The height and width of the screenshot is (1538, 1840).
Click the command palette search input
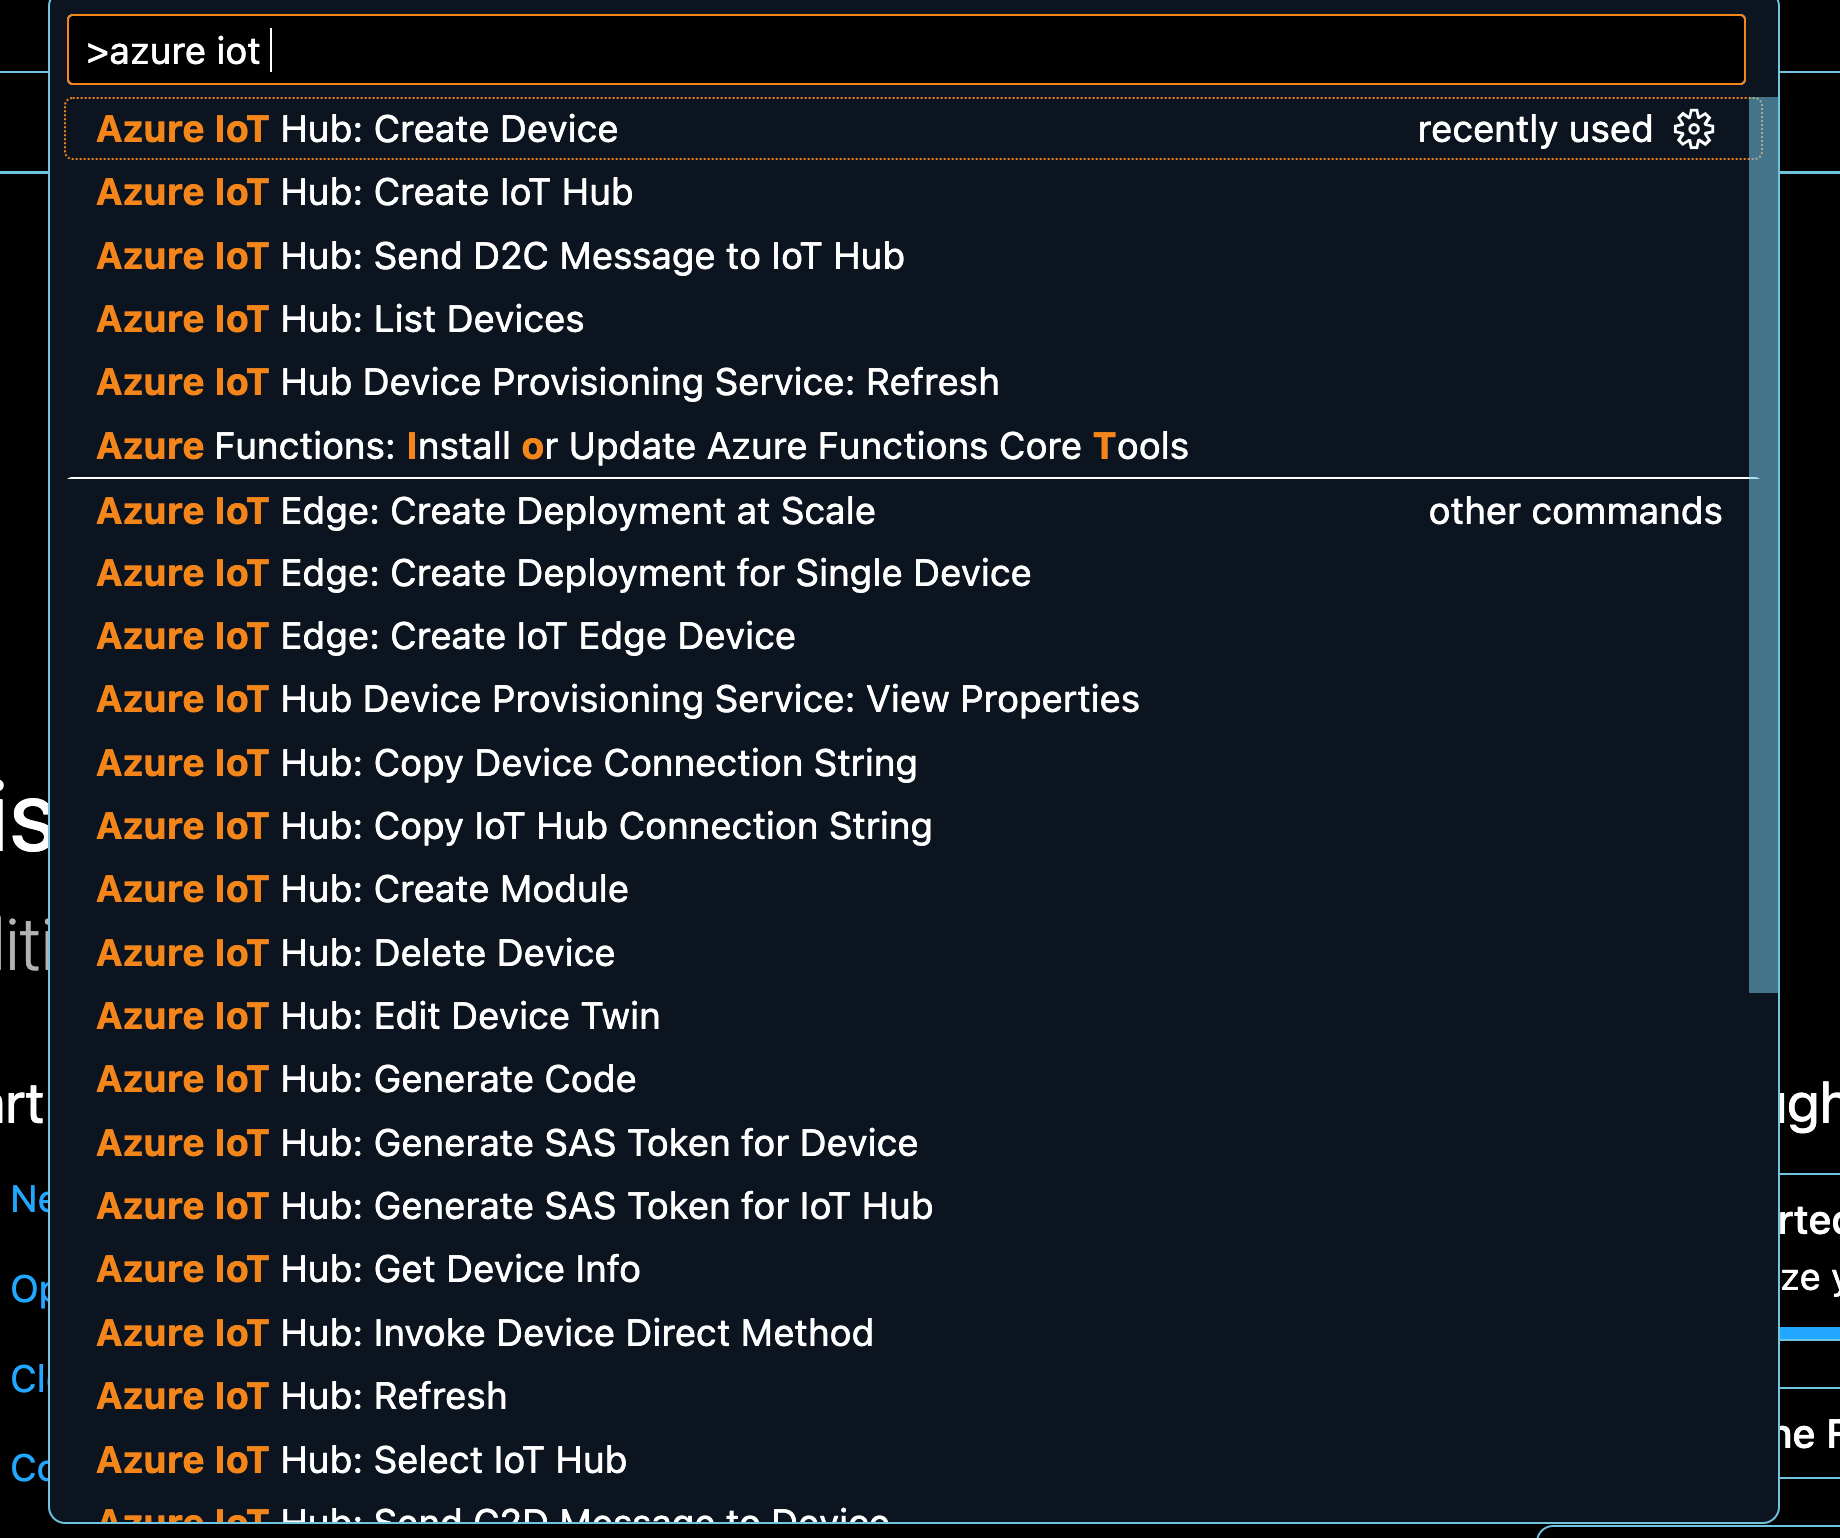tap(900, 50)
